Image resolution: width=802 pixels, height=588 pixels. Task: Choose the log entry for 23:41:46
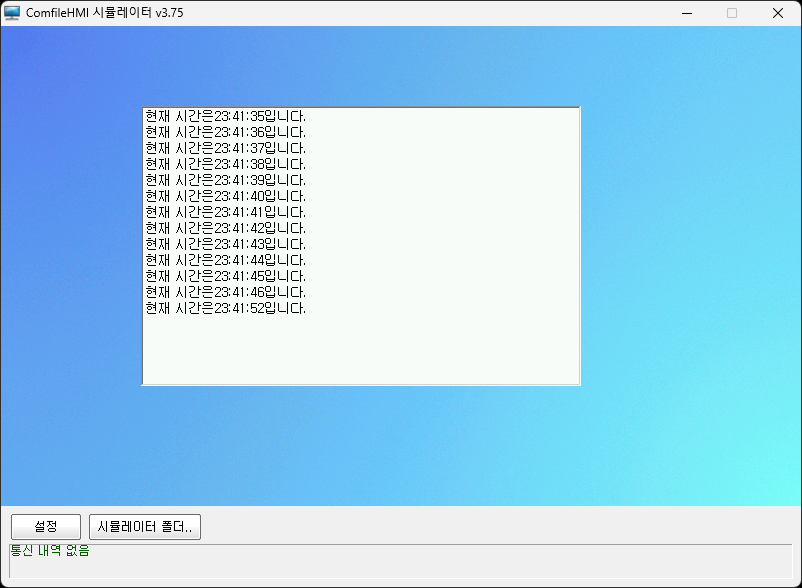click(x=225, y=292)
